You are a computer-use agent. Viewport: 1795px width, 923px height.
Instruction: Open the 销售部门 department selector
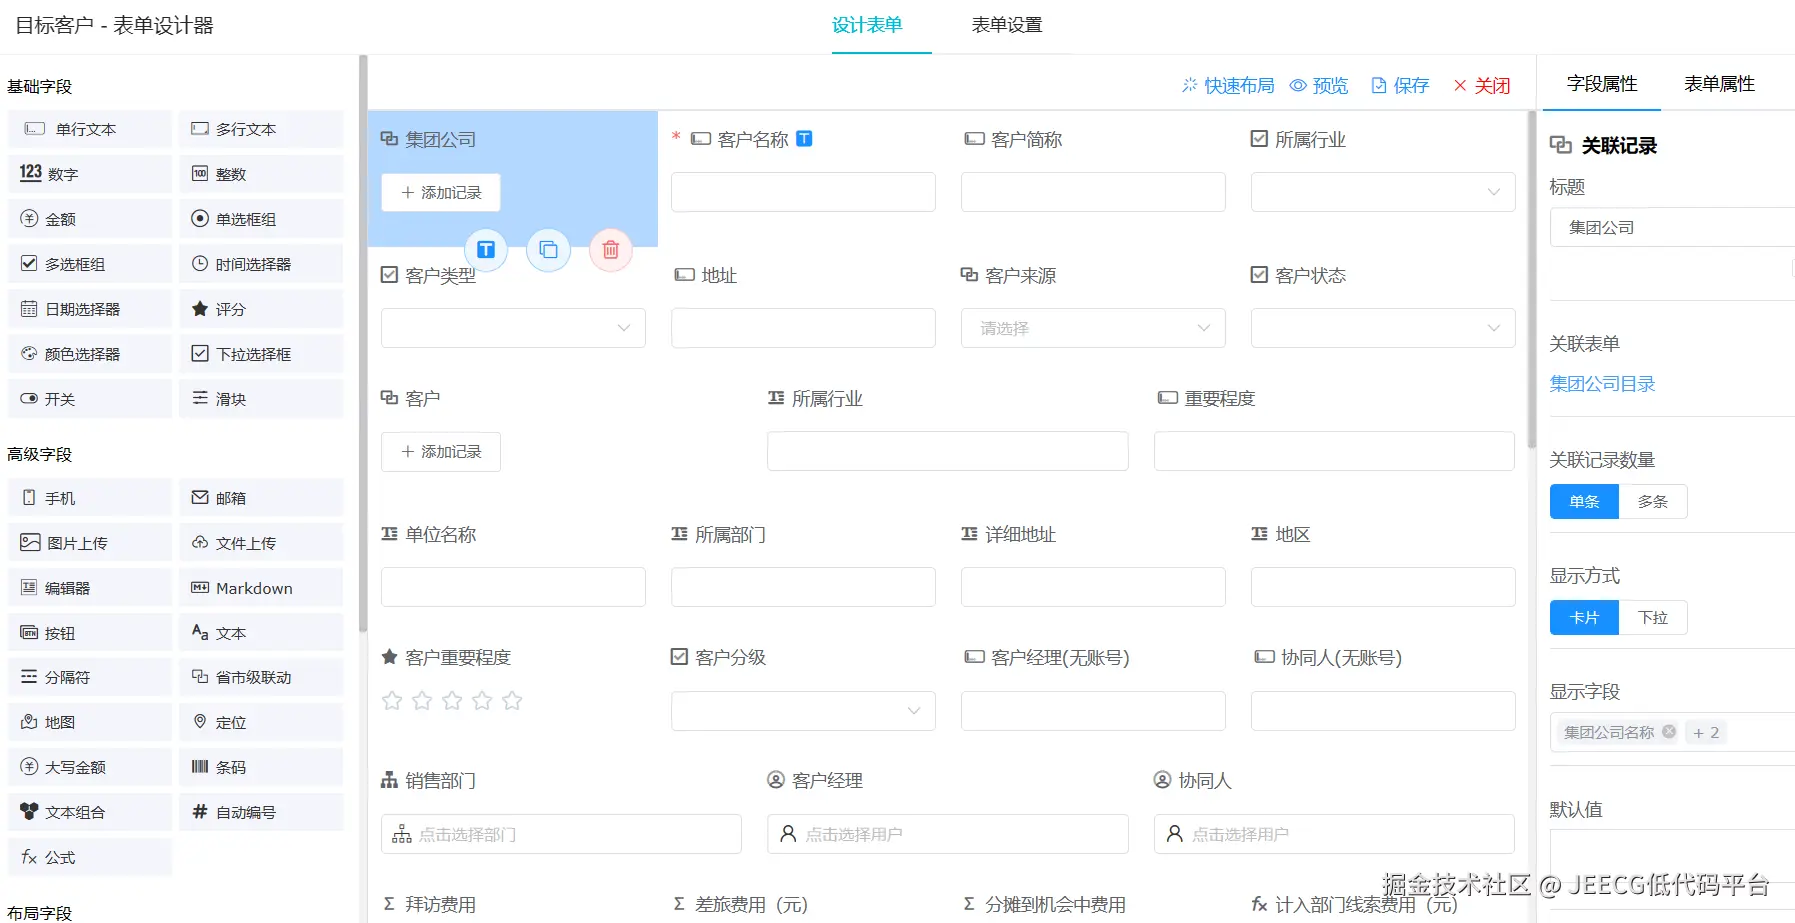coord(561,834)
